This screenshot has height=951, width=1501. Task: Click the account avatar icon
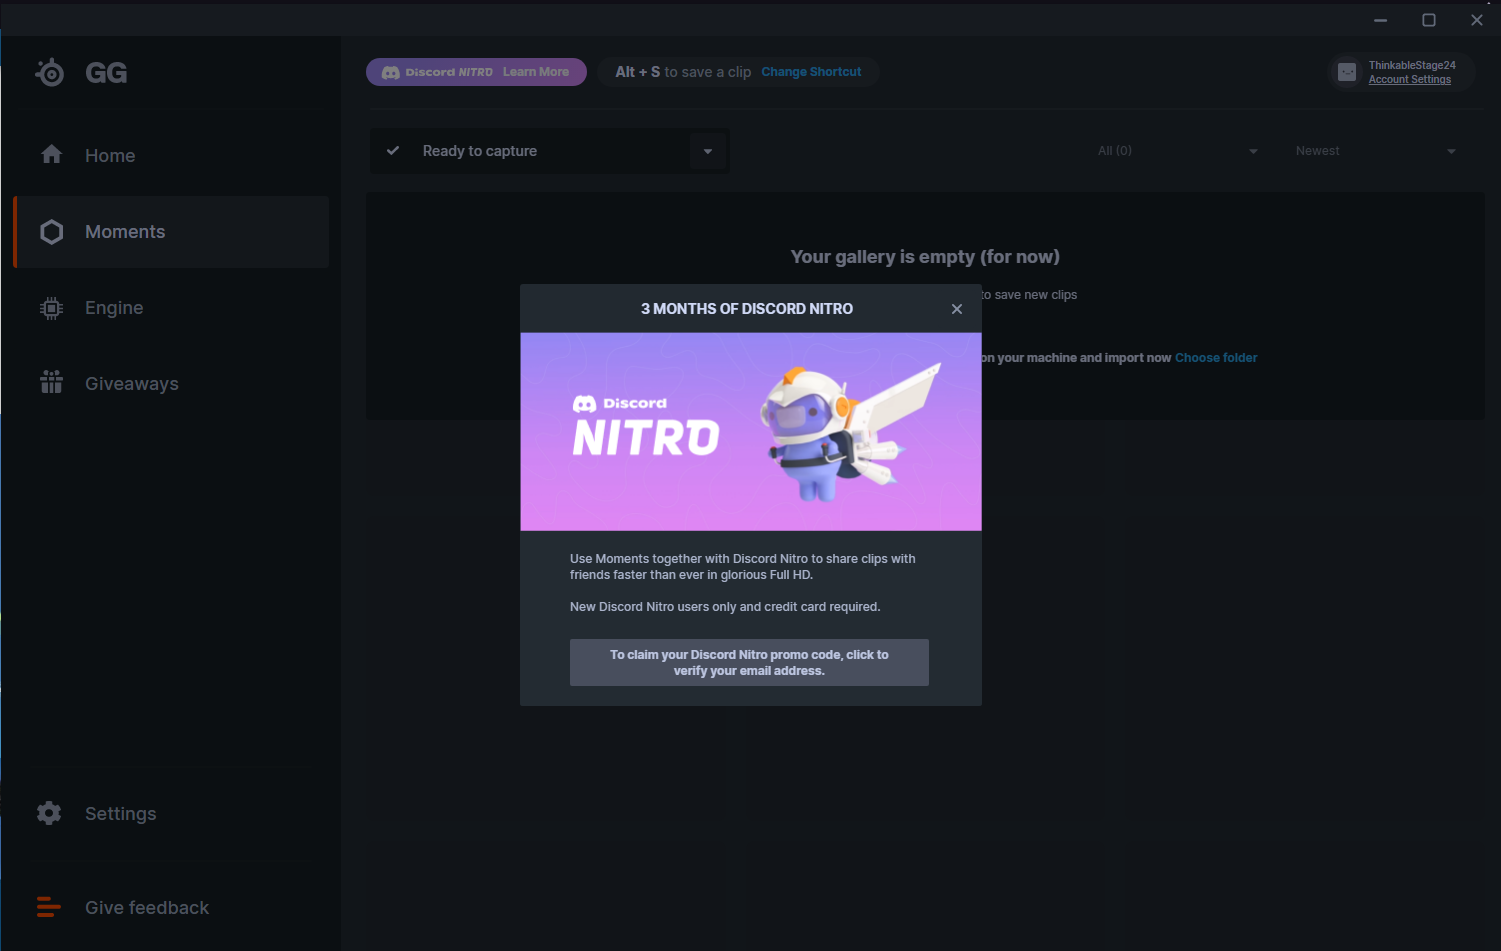(1347, 72)
